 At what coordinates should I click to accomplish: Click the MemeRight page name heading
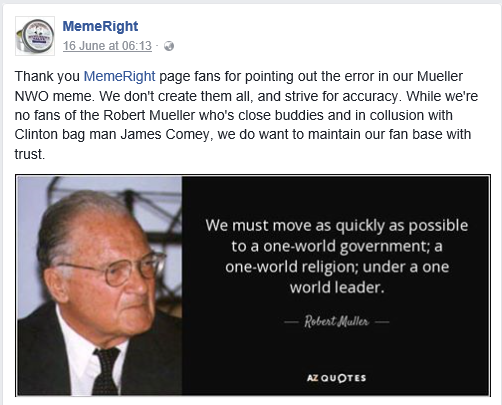click(100, 26)
